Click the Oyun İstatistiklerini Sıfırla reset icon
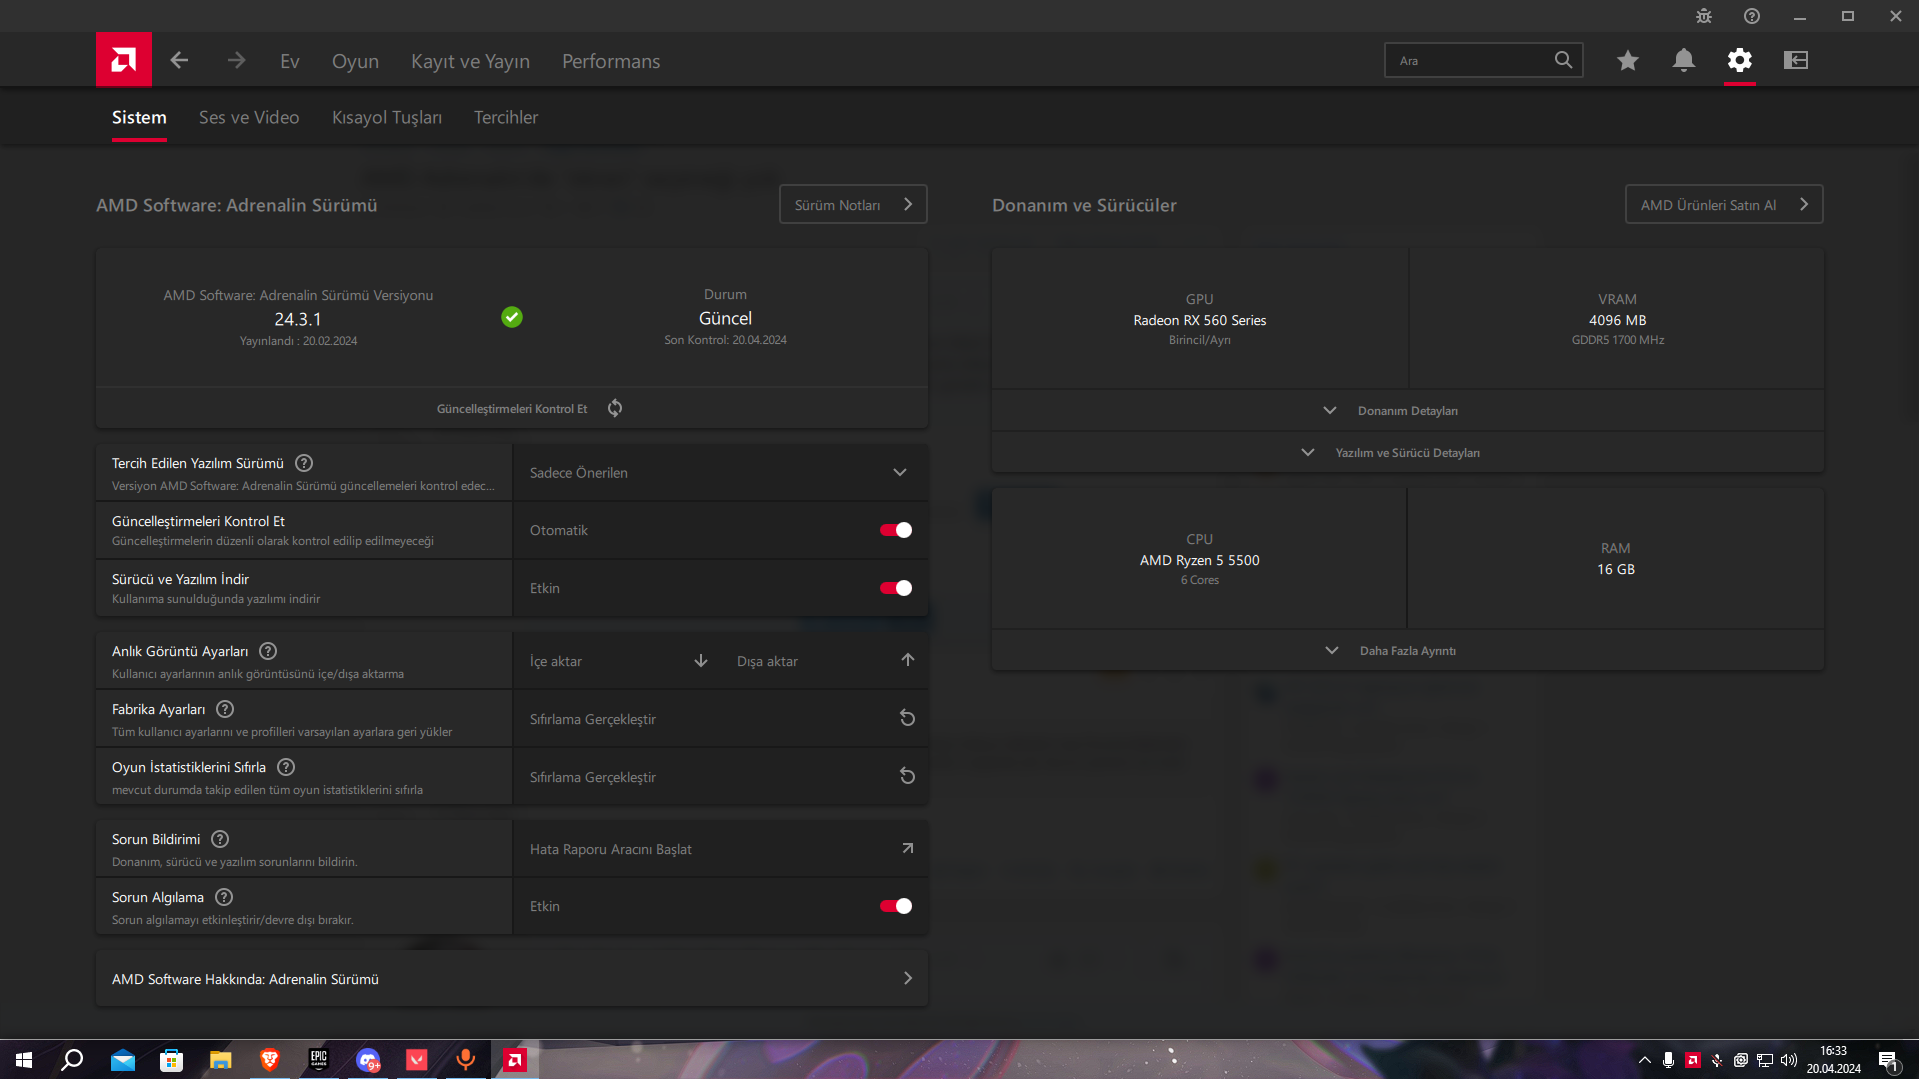Viewport: 1919px width, 1079px height. click(907, 776)
